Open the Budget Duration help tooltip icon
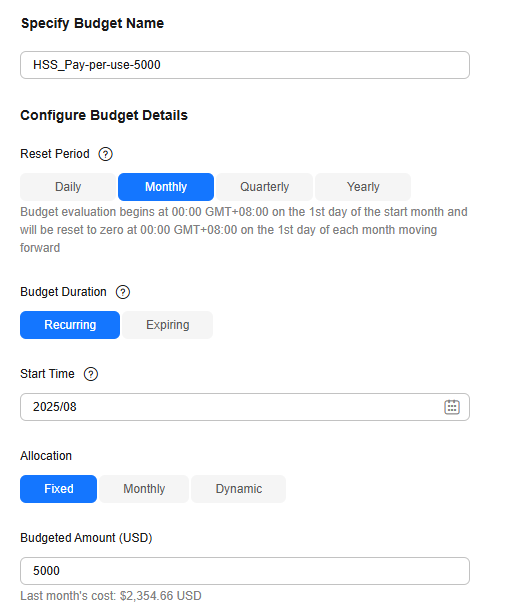Viewport: 508px width, 608px height. (x=123, y=292)
